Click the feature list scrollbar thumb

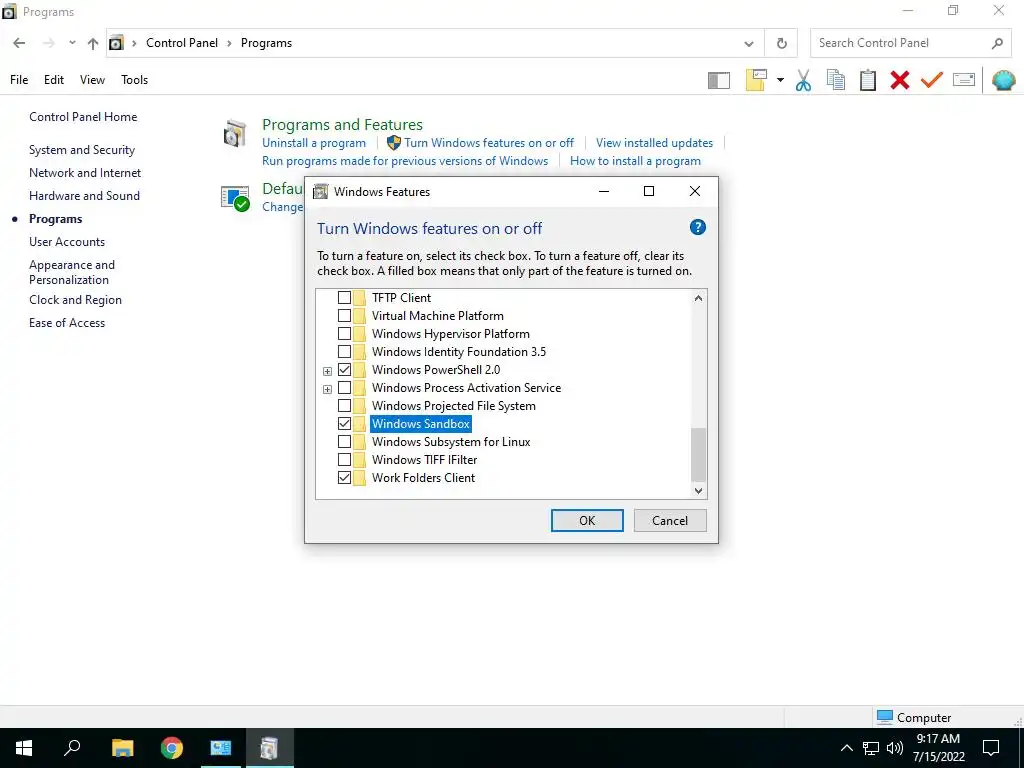click(x=698, y=455)
